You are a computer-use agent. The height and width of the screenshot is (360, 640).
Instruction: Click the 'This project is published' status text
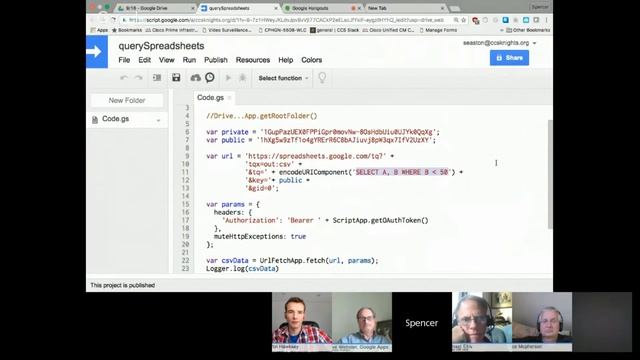122,285
